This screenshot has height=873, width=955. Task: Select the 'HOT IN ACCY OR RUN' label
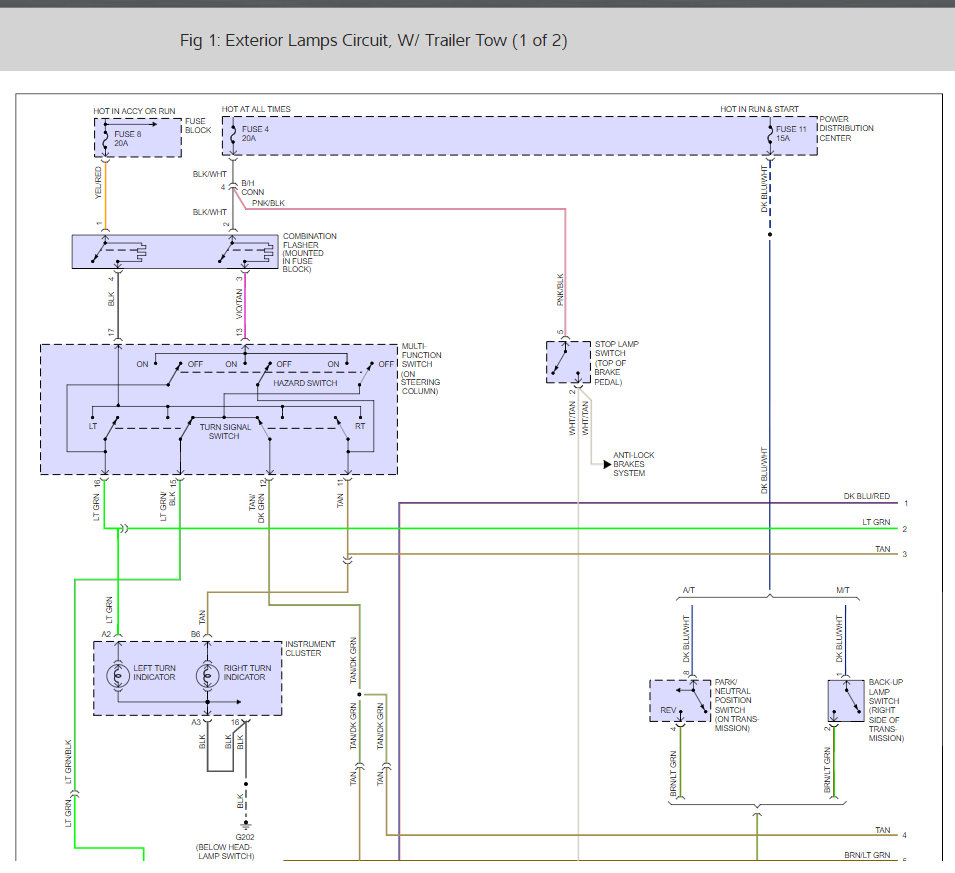[134, 111]
